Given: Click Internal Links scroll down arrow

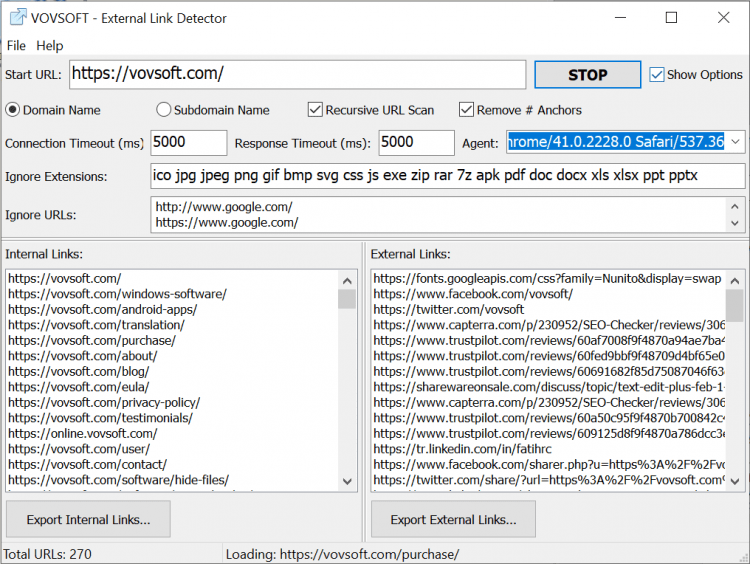Looking at the screenshot, I should coord(347,481).
